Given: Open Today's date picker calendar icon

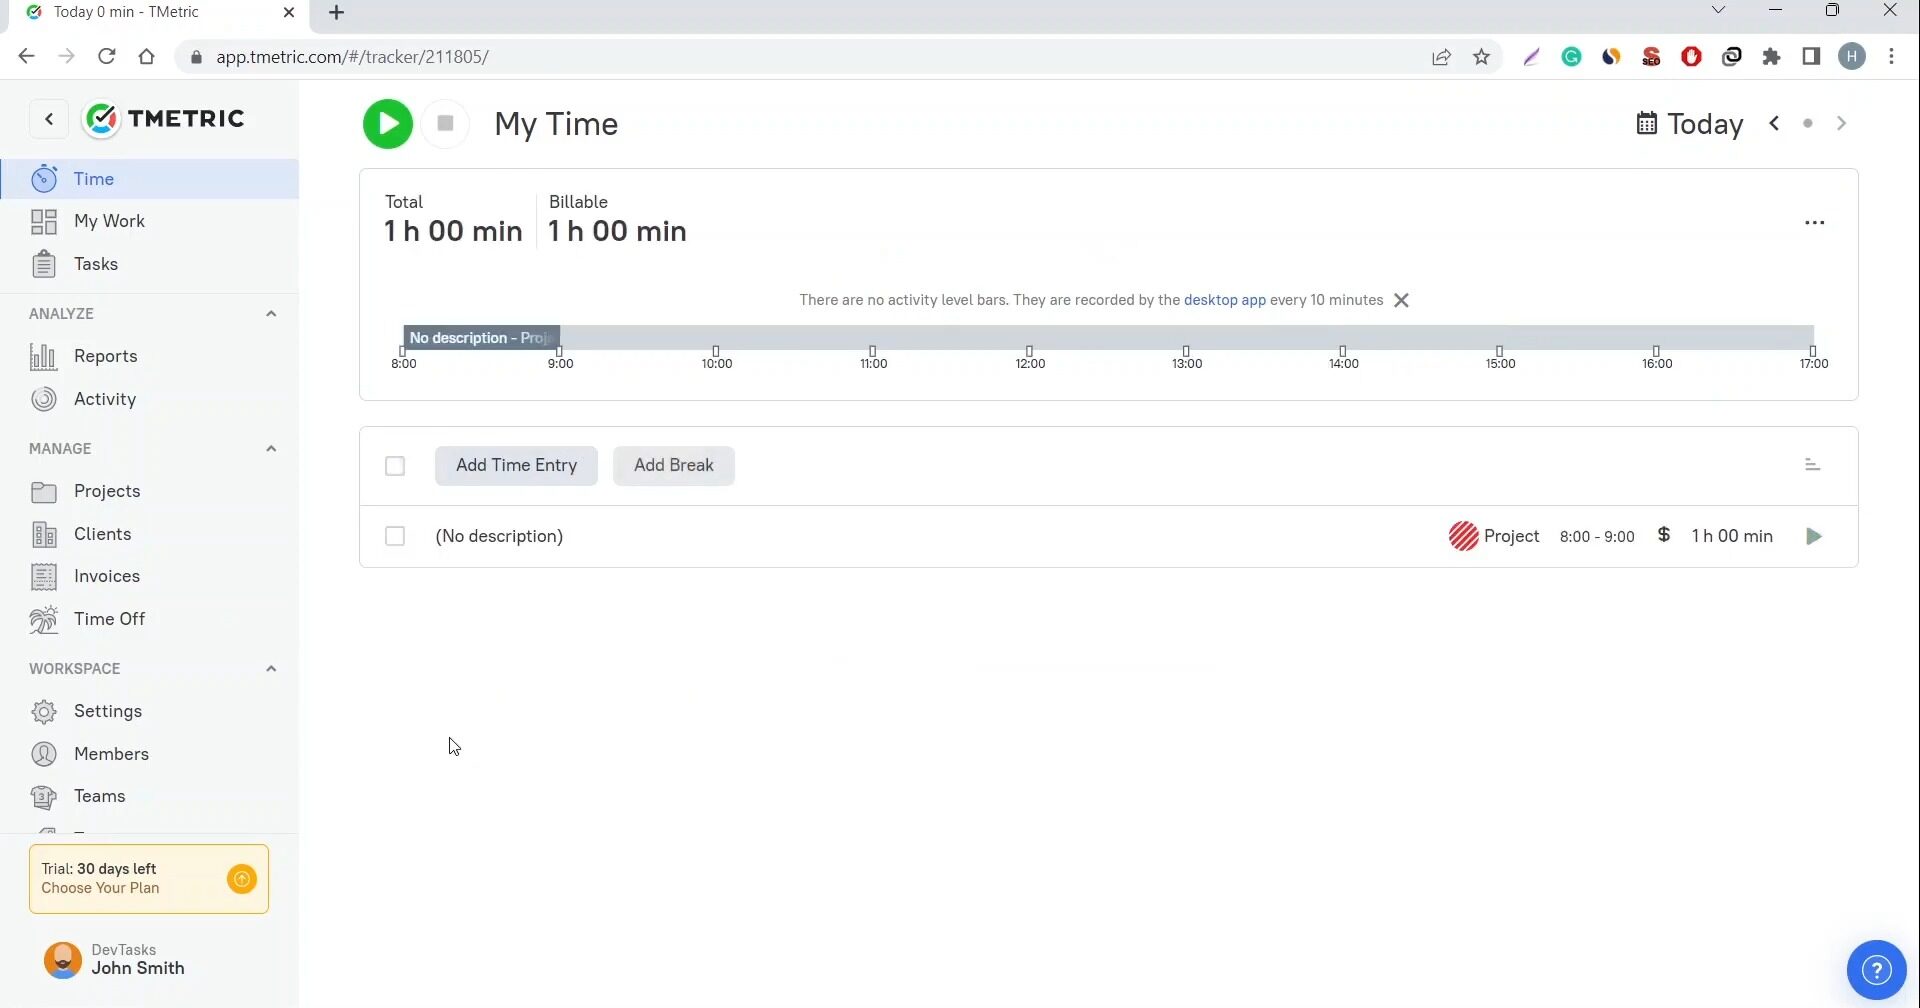Looking at the screenshot, I should pos(1646,124).
